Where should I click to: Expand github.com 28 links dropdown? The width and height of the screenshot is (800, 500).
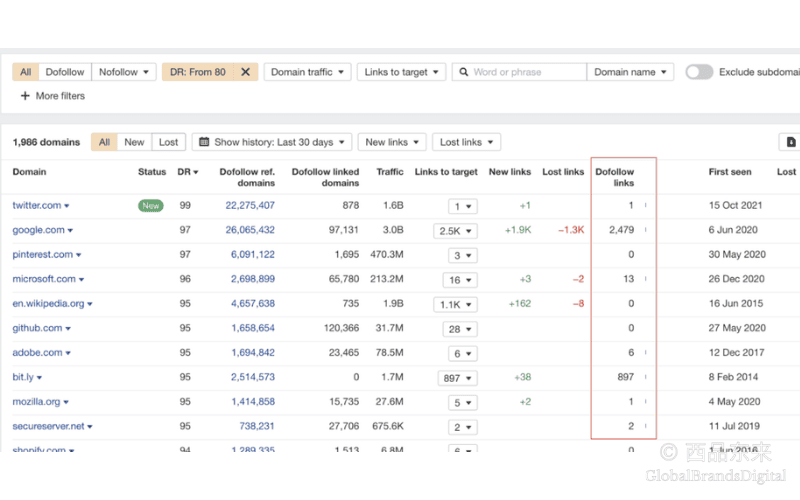pos(460,329)
